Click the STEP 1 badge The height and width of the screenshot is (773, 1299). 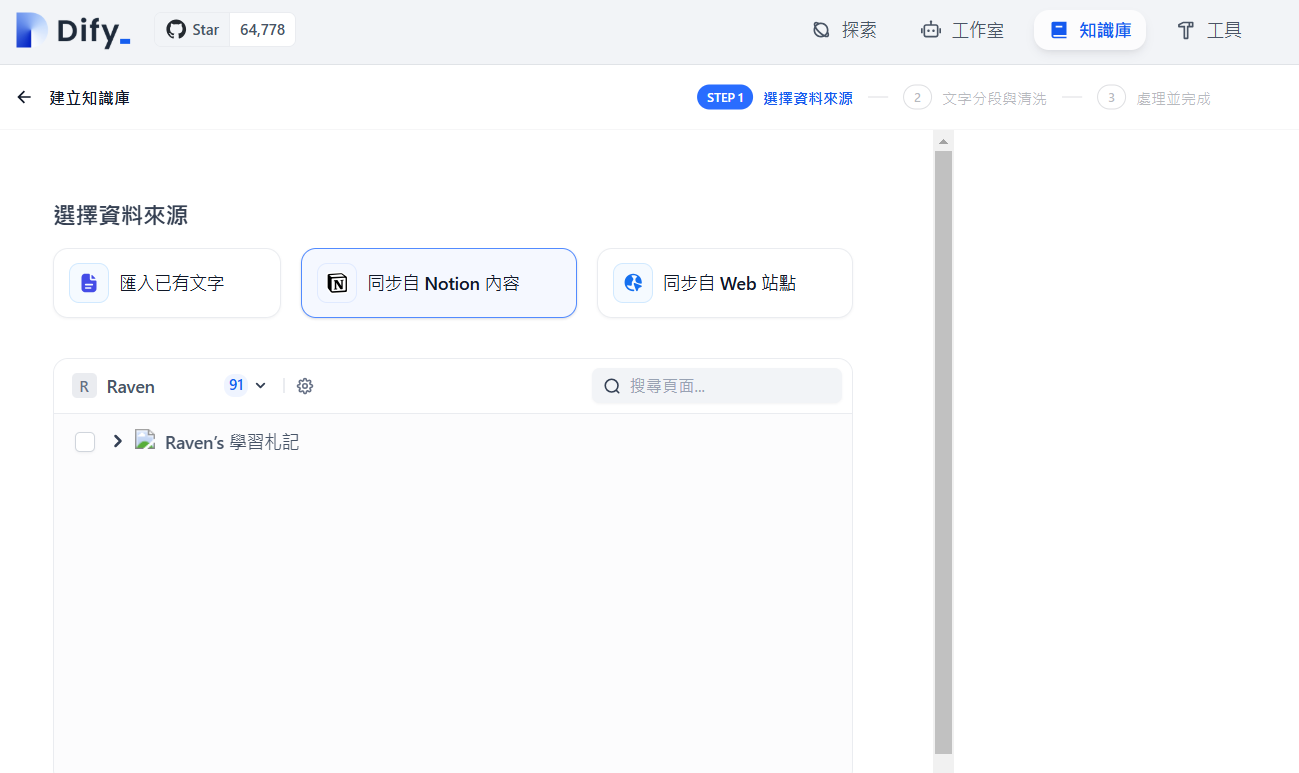[x=725, y=97]
